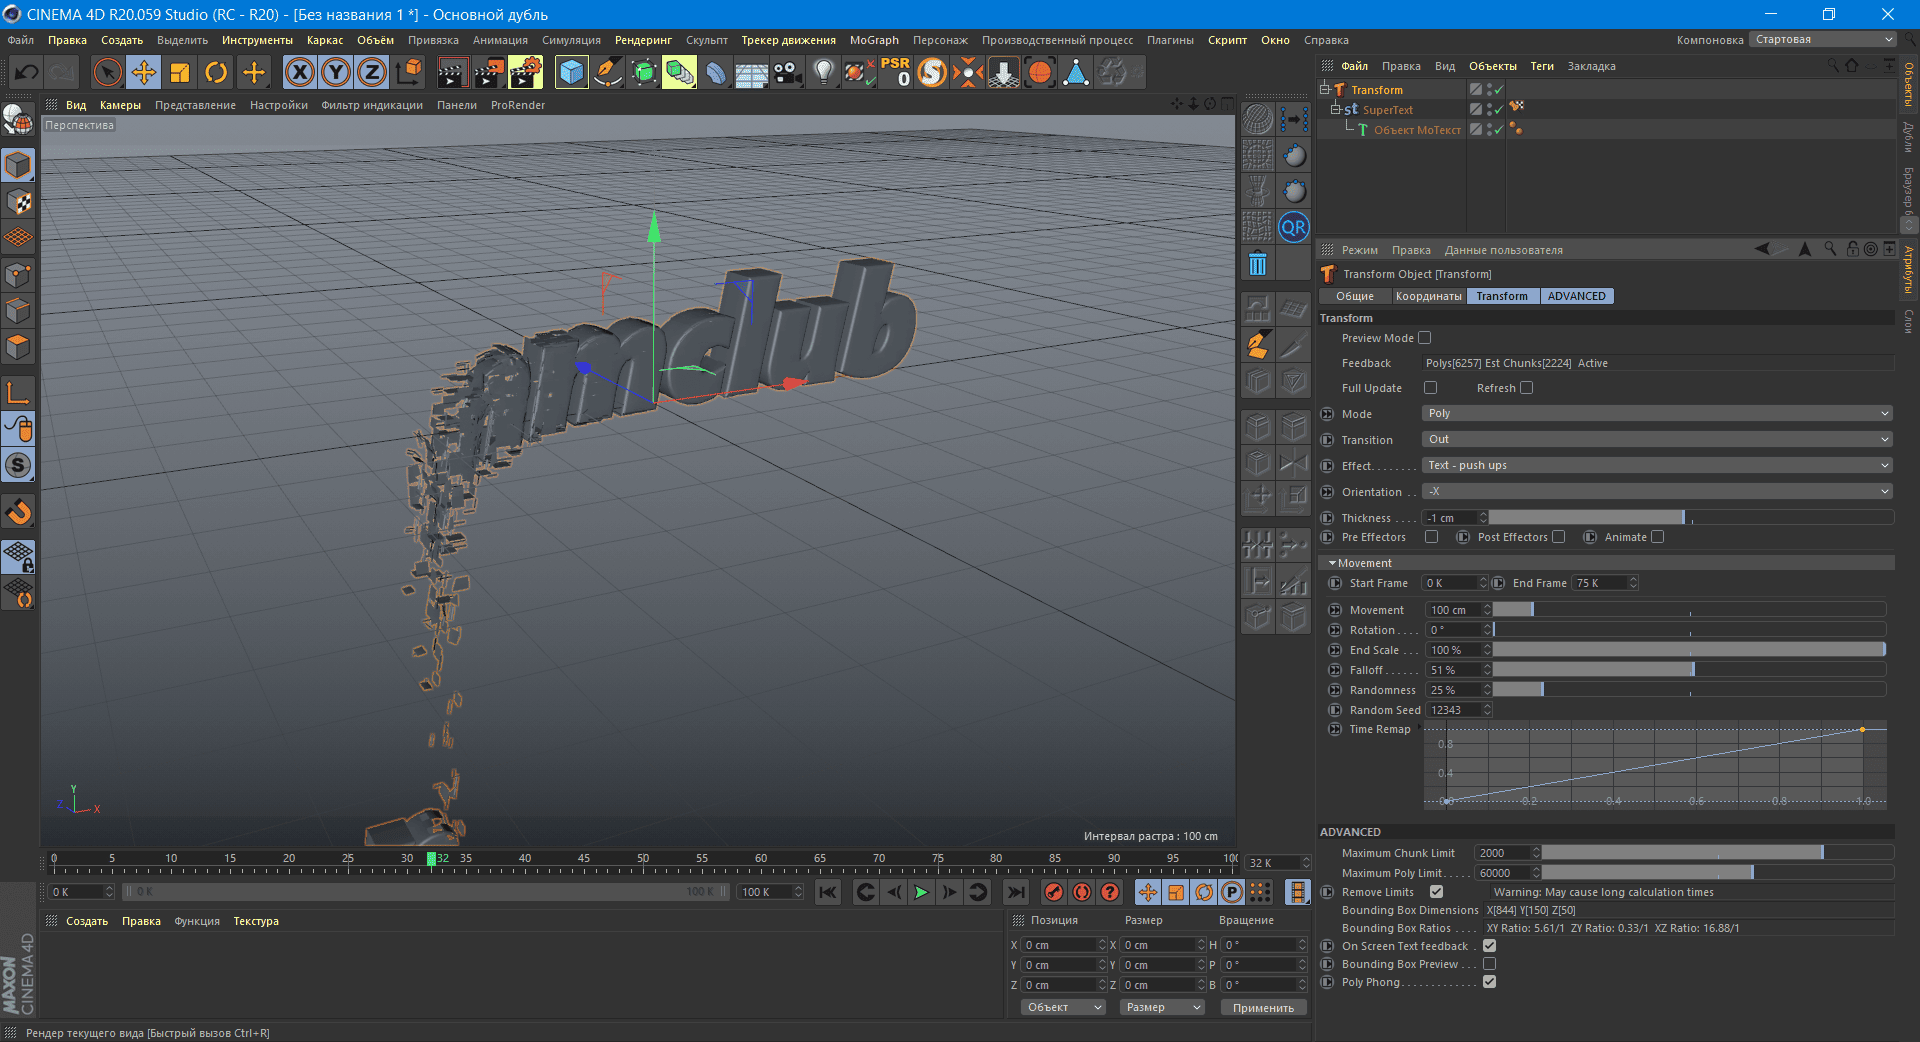Toggle the snap magnet icon
The image size is (1920, 1042).
18,512
